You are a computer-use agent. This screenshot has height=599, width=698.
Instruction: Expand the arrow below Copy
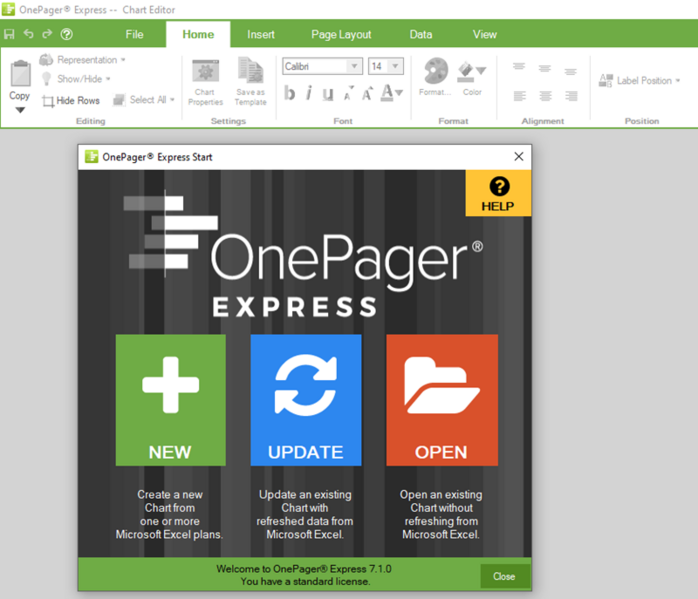pos(20,110)
